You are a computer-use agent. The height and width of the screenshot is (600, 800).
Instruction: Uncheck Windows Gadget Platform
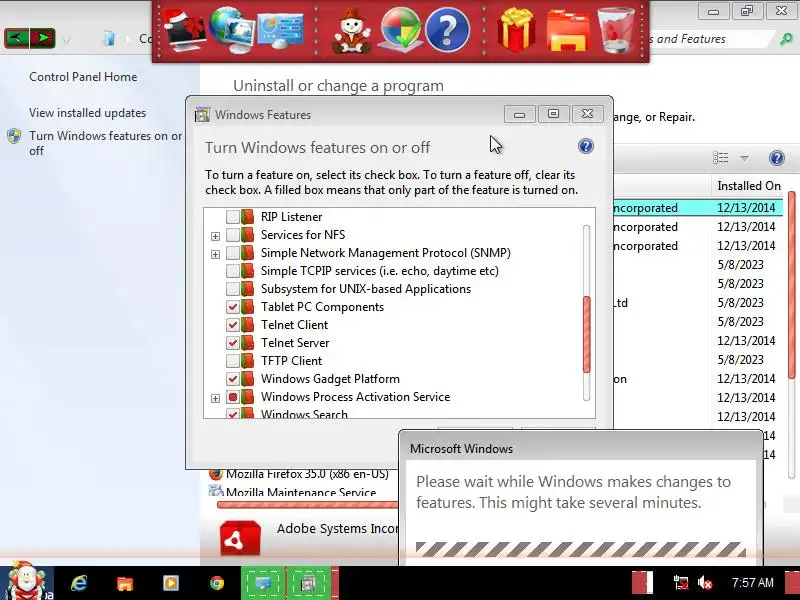pyautogui.click(x=233, y=379)
